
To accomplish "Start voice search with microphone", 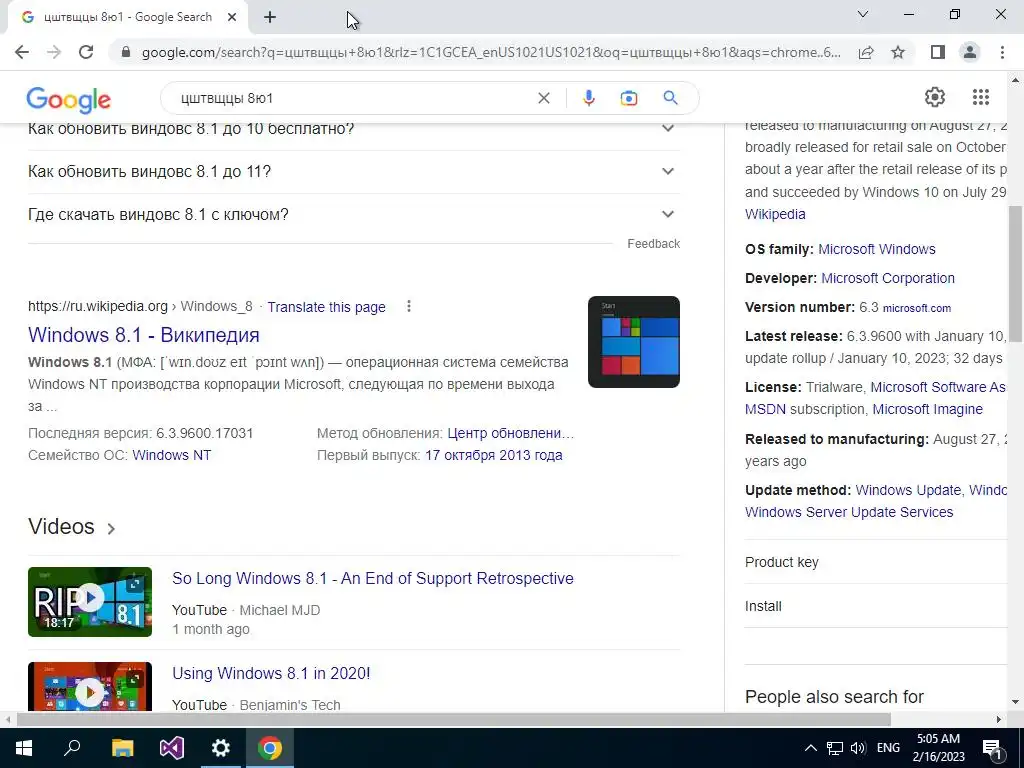I will 588,98.
